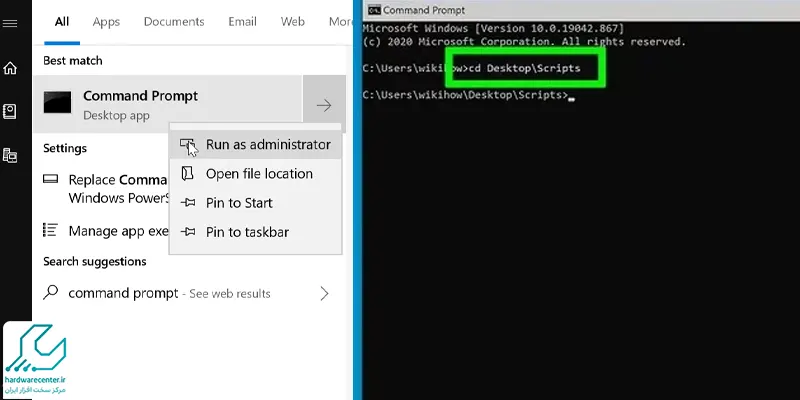The height and width of the screenshot is (400, 800).
Task: Switch to the Web search tab
Action: 293,22
